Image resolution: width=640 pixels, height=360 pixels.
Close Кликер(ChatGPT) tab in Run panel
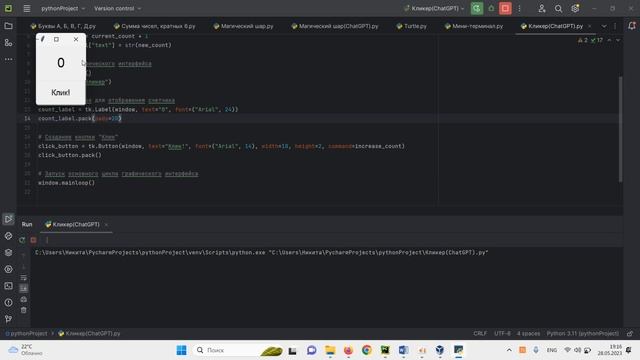[106, 224]
